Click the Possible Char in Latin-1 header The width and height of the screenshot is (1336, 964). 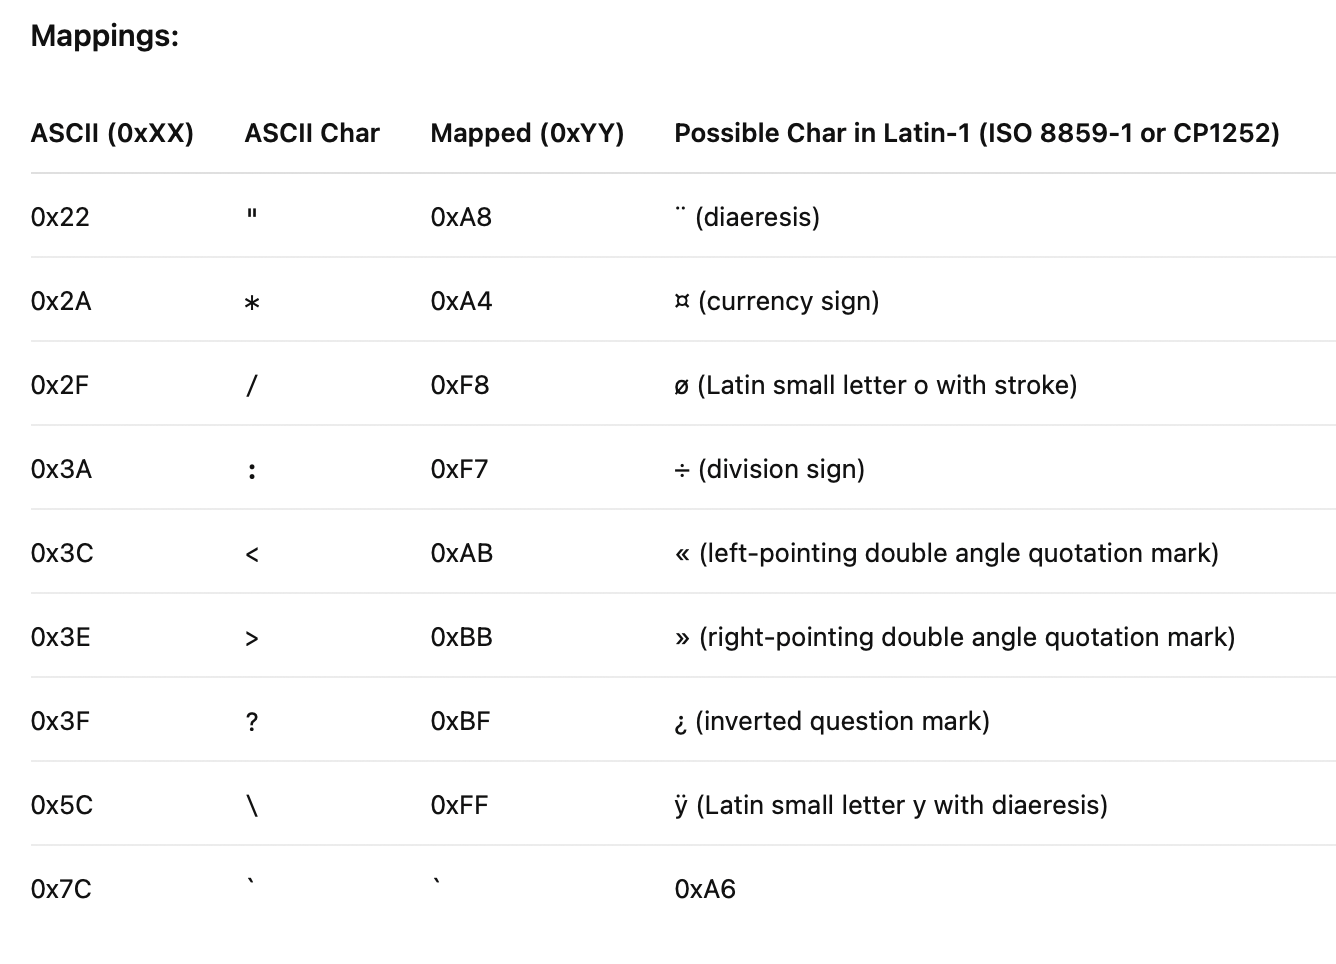point(977,133)
